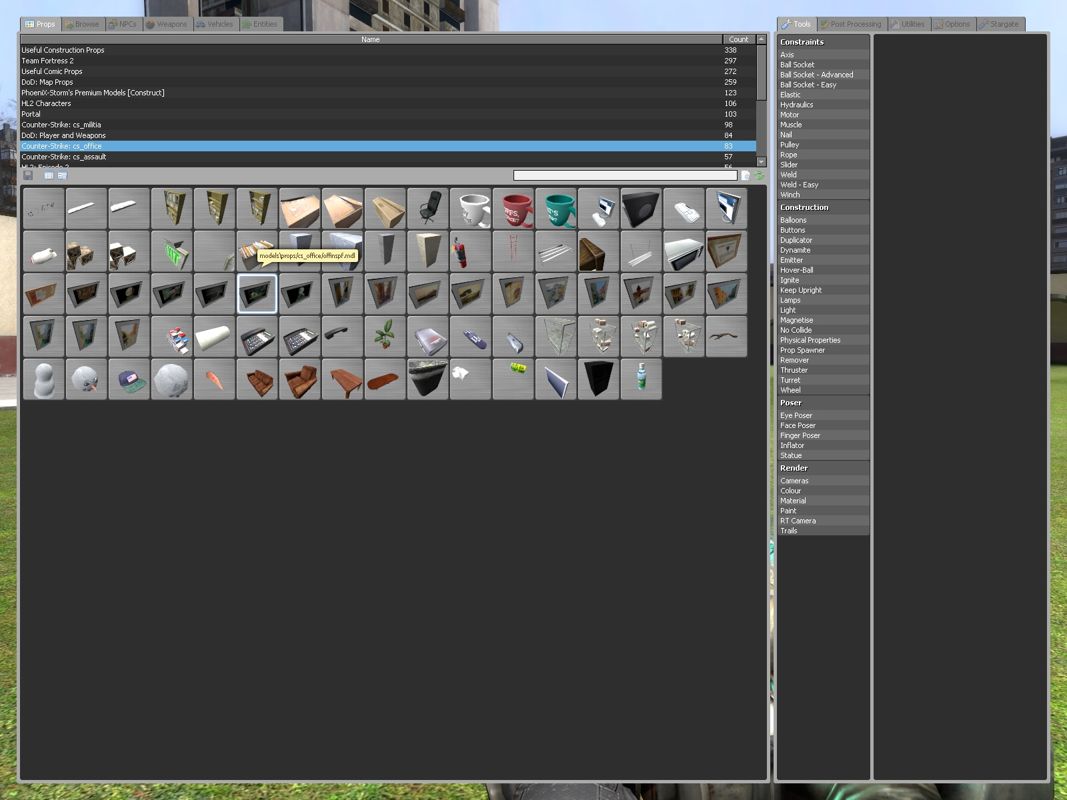
Task: Choose the Counter-Strike: cs_militia row
Action: 388,124
